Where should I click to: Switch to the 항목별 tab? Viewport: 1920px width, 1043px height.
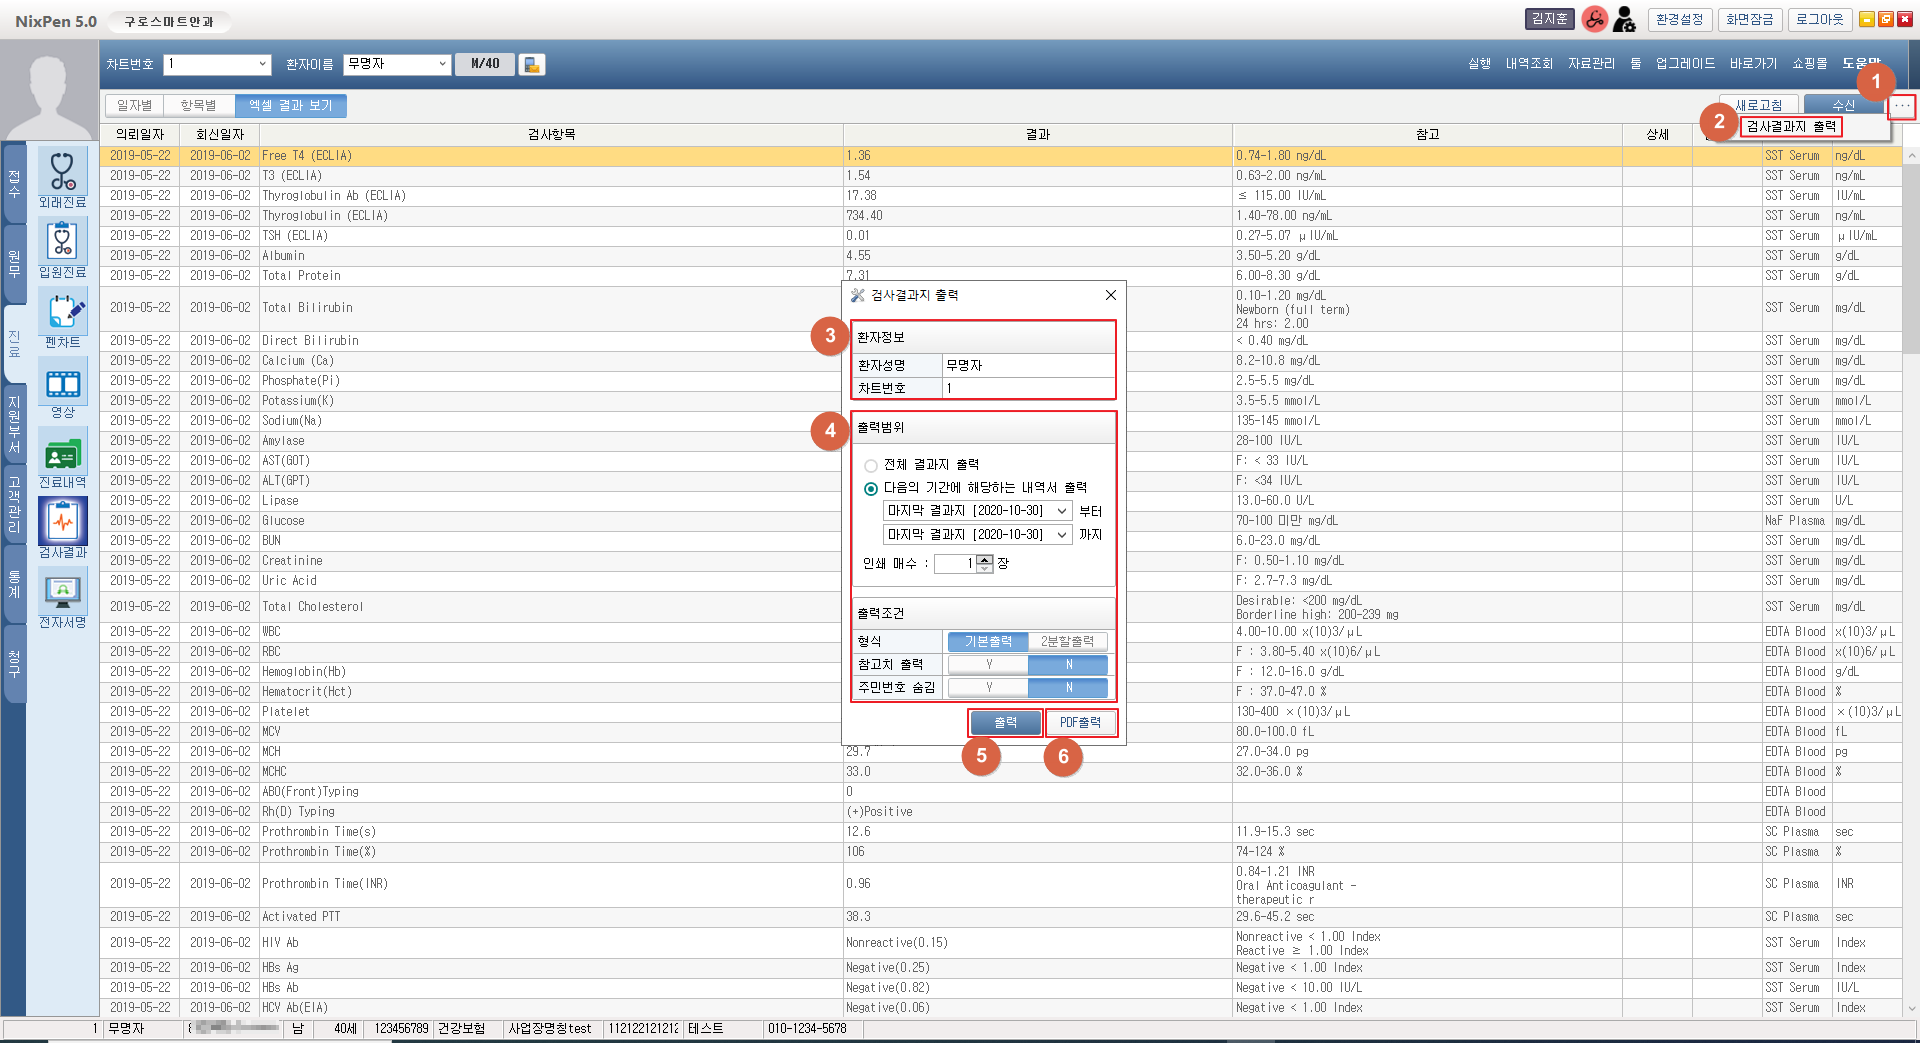198,106
